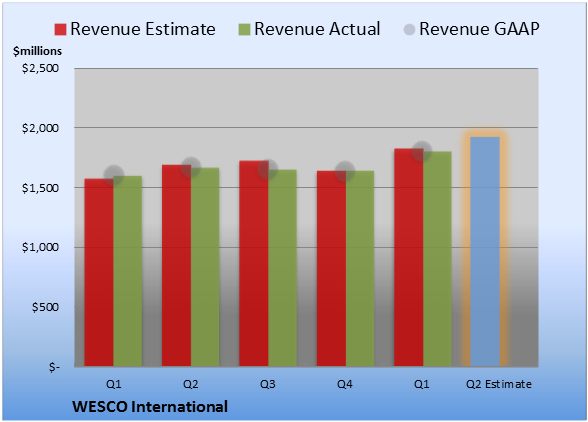Viewport: 588px width, 422px height.
Task: Select the blue Q2 Estimate bar
Action: (485, 251)
